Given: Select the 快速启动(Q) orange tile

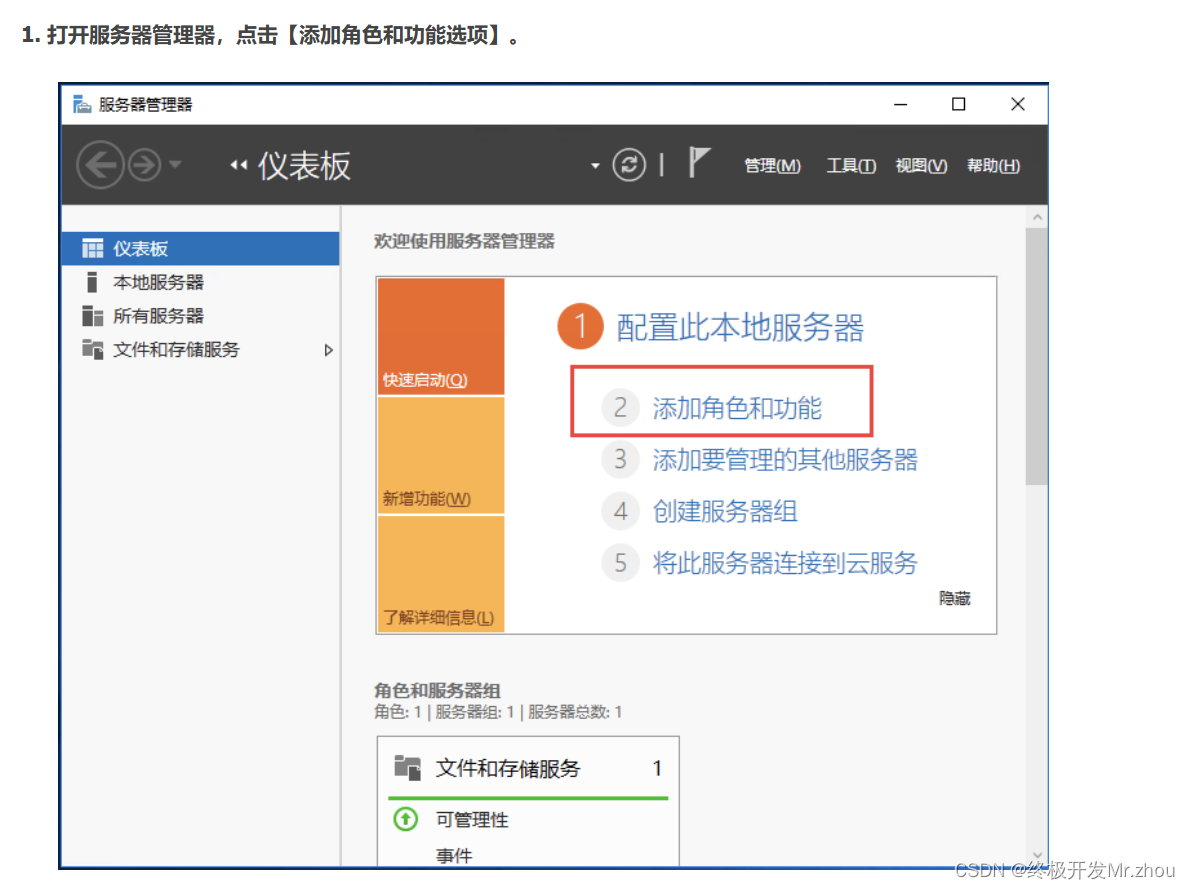Looking at the screenshot, I should [x=441, y=336].
